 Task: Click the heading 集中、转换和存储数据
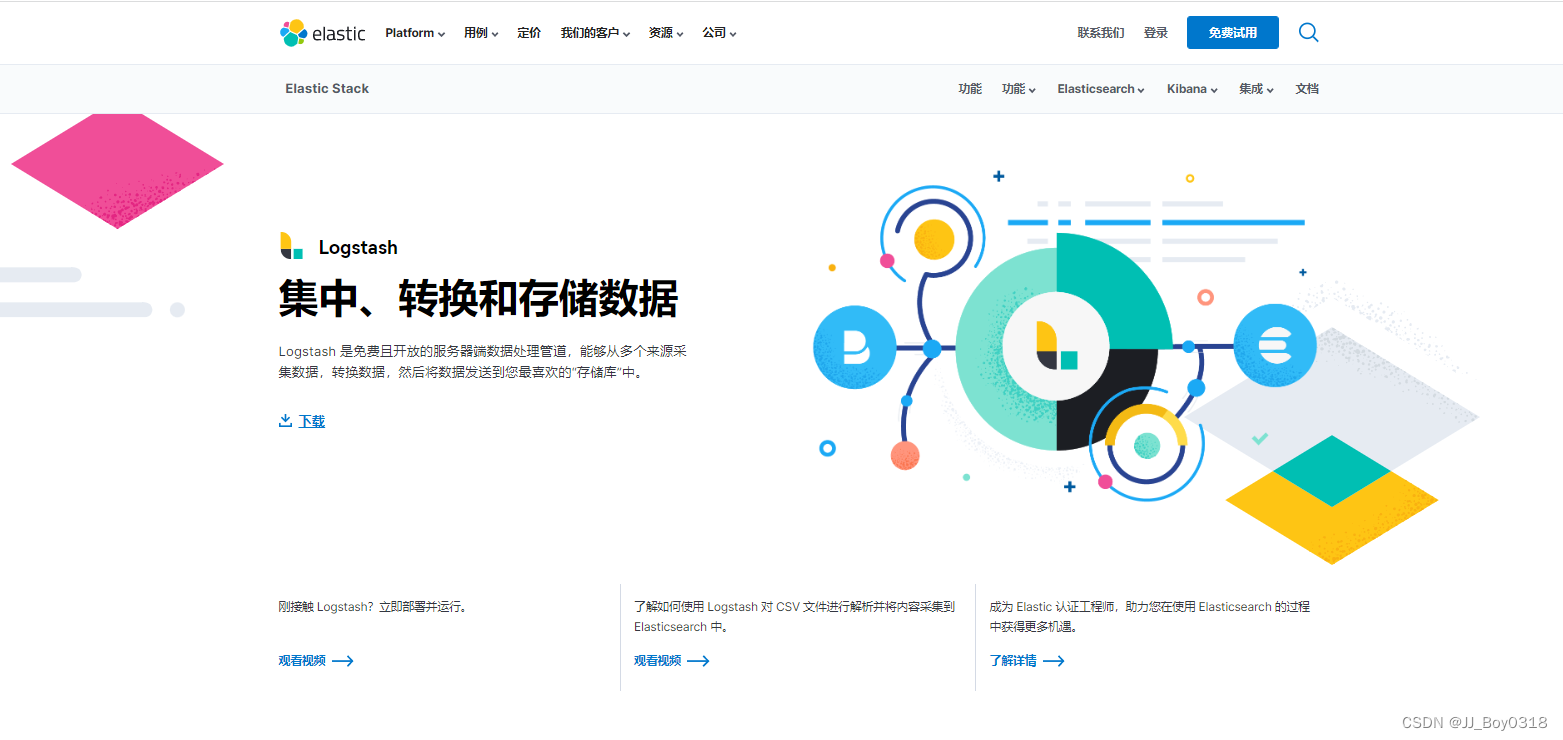(478, 298)
